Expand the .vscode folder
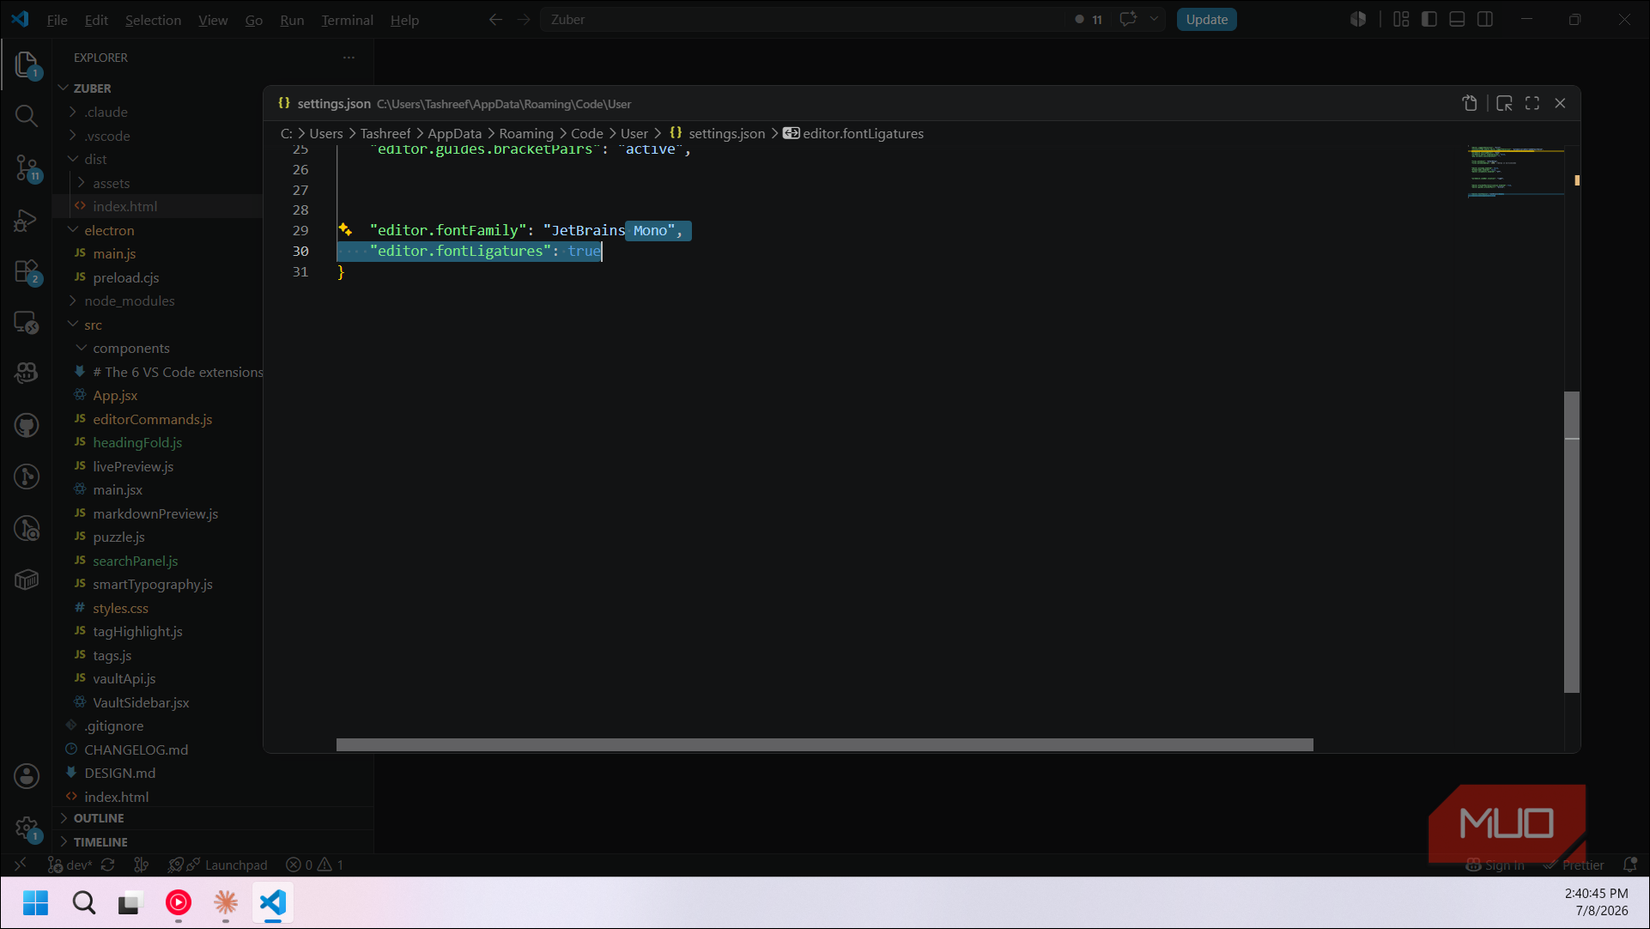Screen dimensions: 1650x929 pyautogui.click(x=73, y=136)
